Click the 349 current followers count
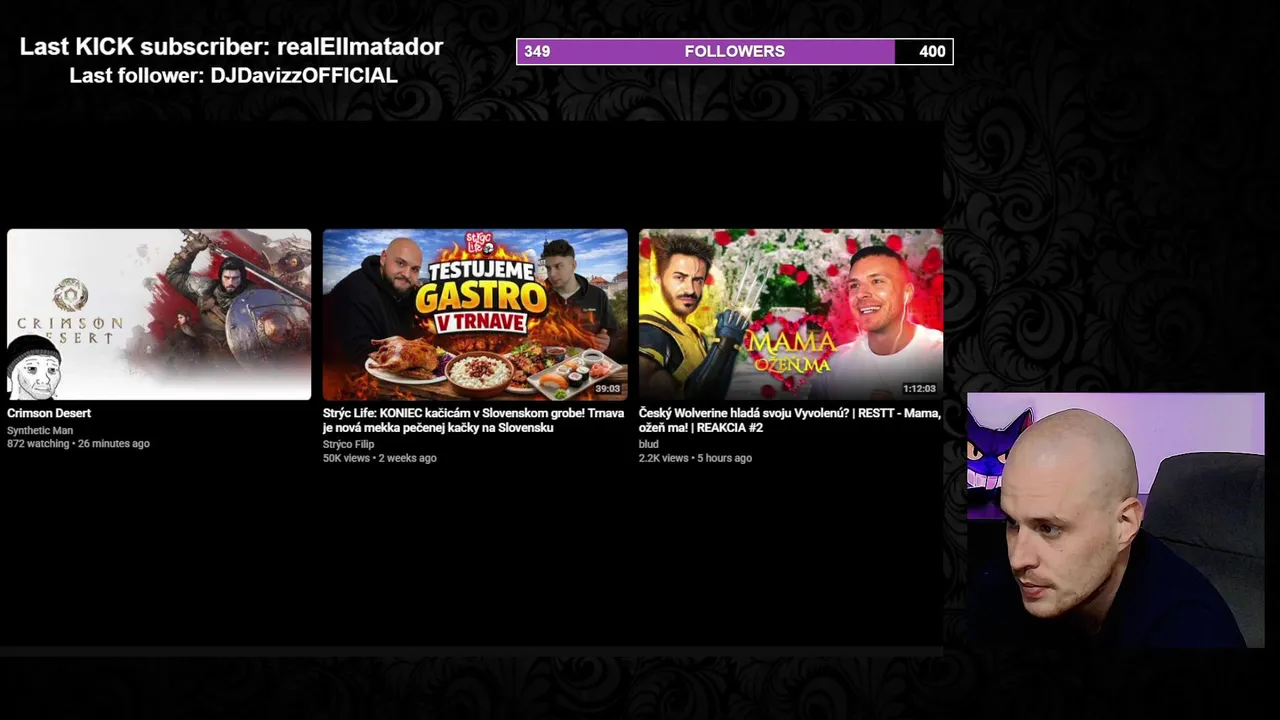Image resolution: width=1280 pixels, height=720 pixels. (x=537, y=51)
